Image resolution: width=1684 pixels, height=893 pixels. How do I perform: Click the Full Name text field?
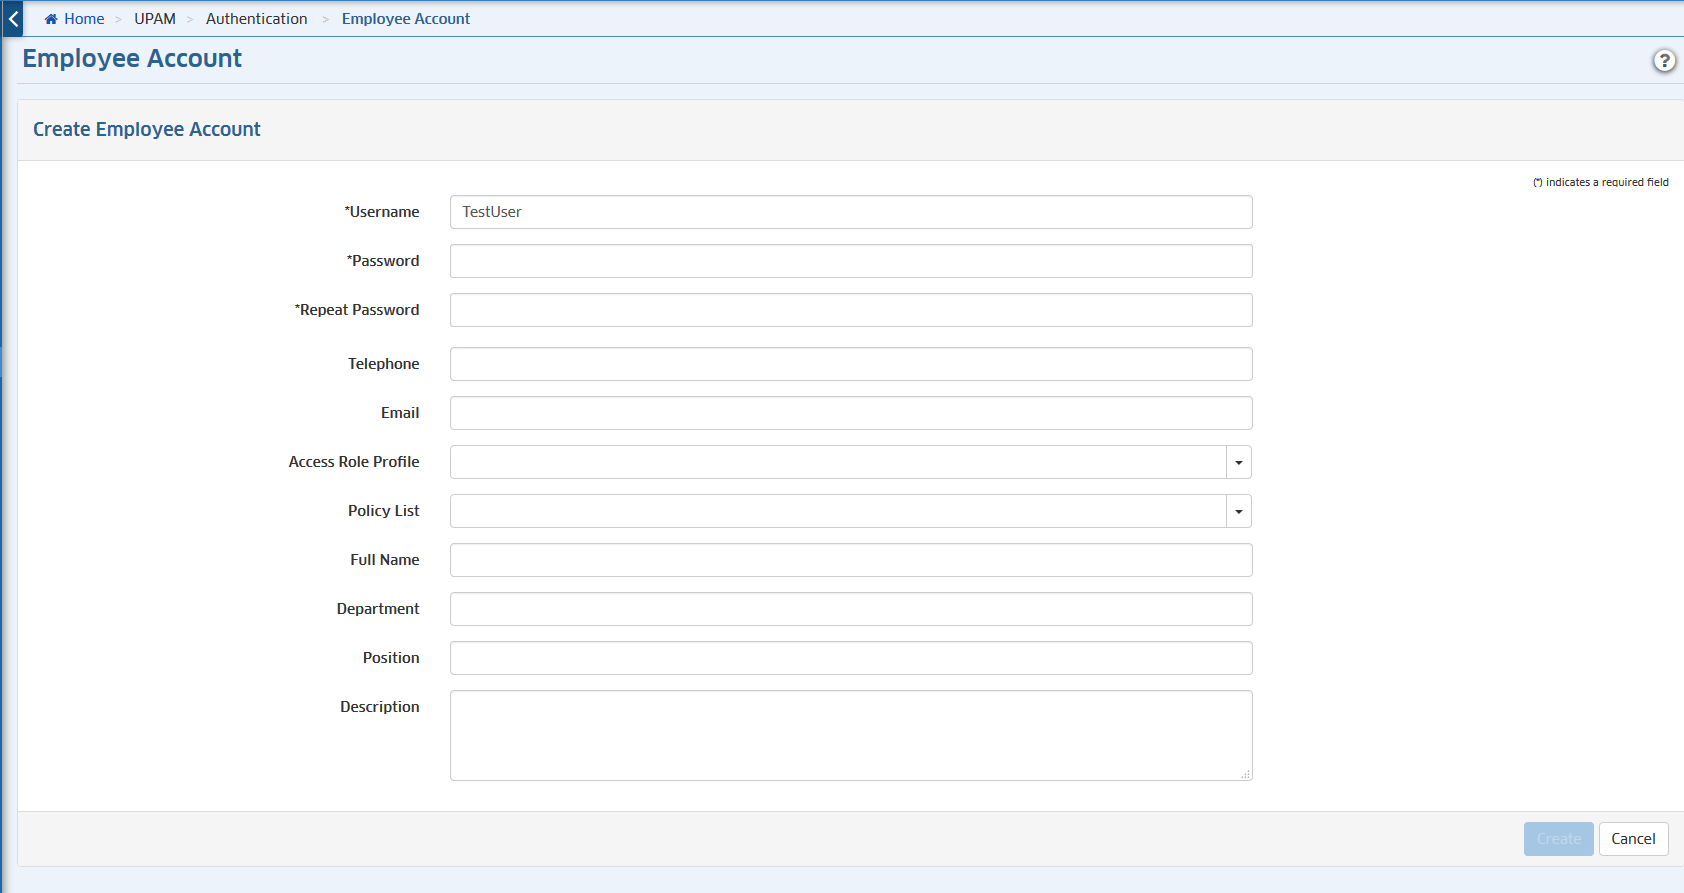click(850, 560)
